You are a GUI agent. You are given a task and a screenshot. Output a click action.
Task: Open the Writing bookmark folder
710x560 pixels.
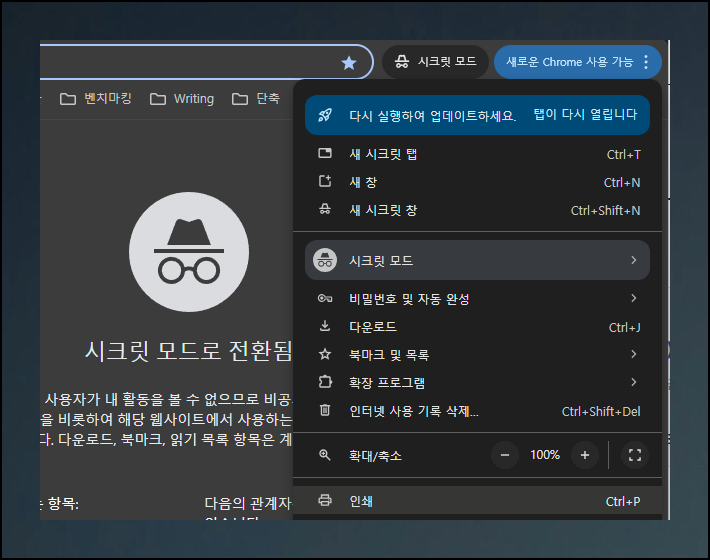point(182,98)
